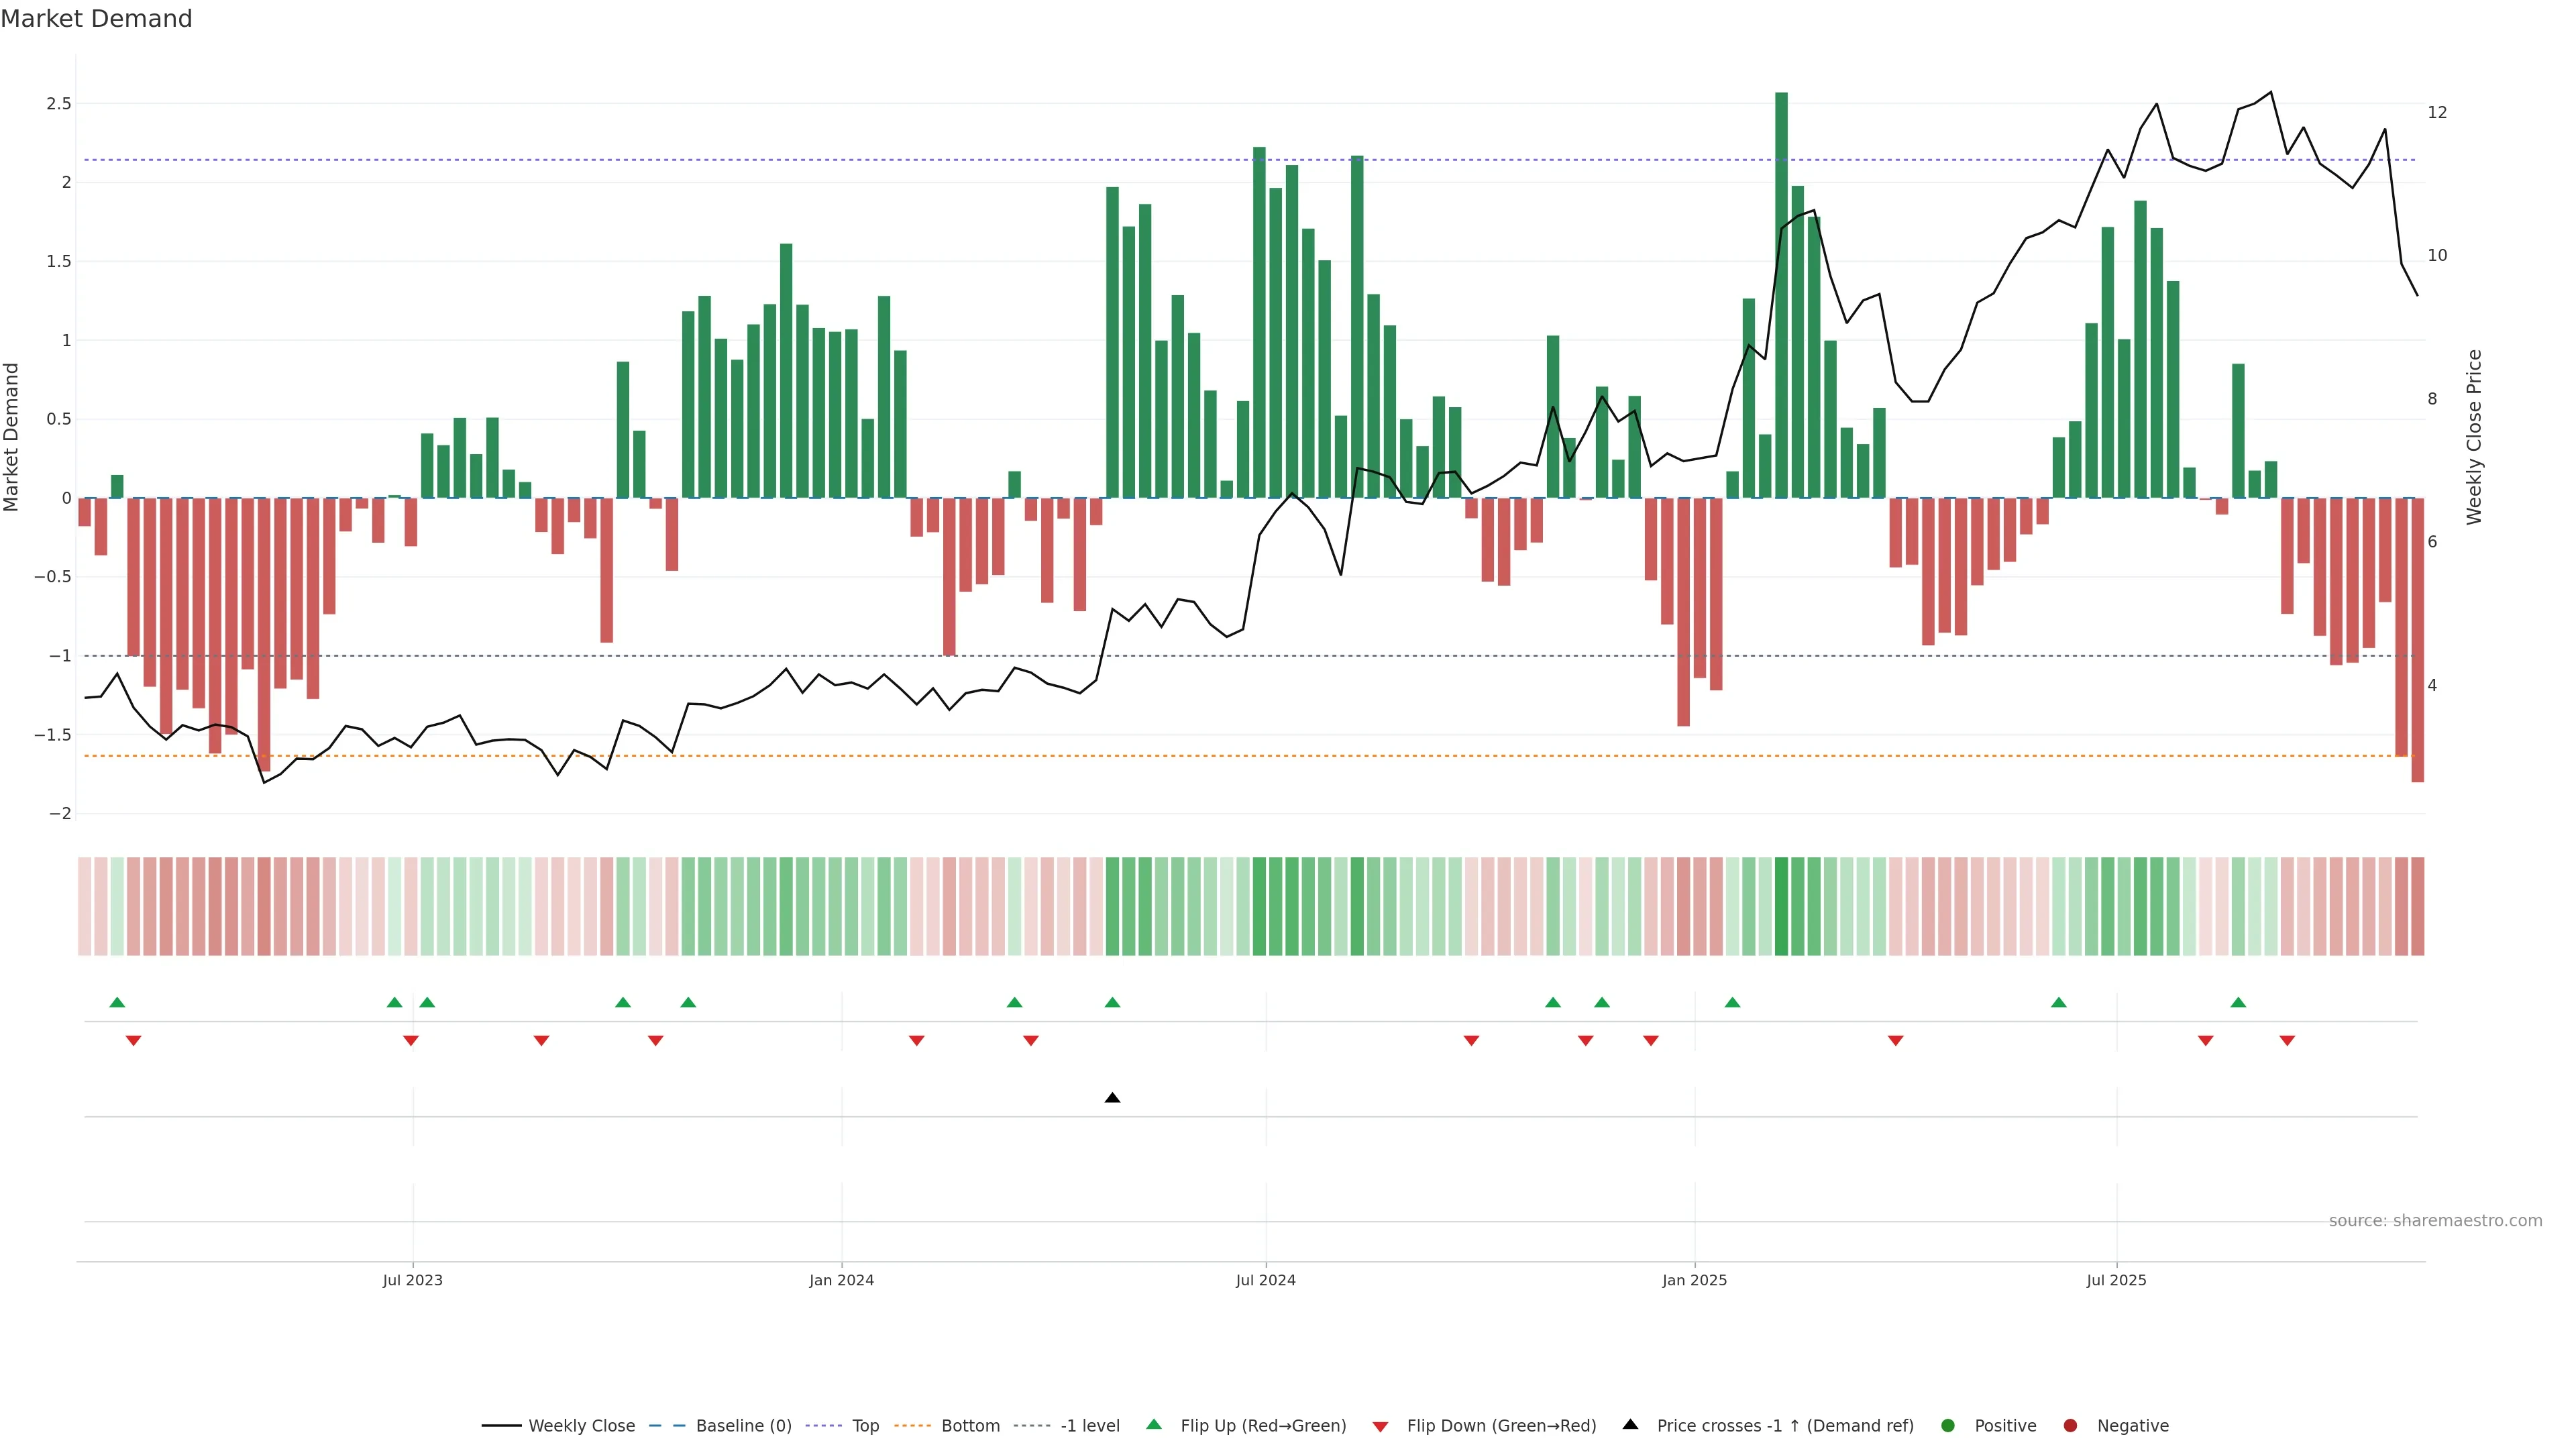
Task: Click the Positive green circle legend
Action: click(1947, 1426)
